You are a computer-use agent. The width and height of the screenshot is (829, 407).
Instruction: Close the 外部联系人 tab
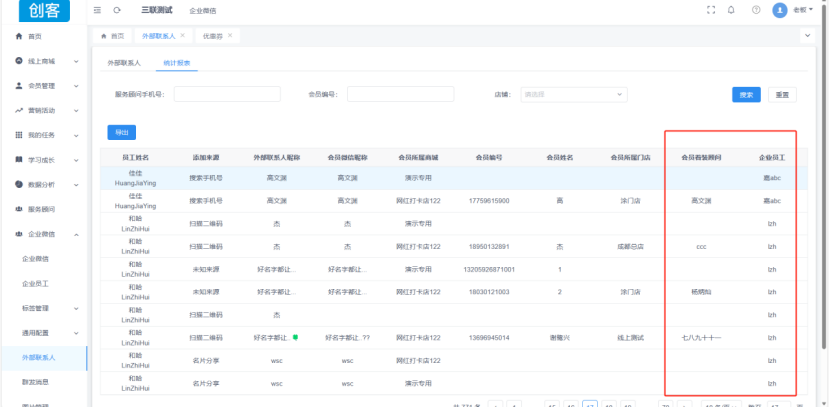pyautogui.click(x=182, y=35)
